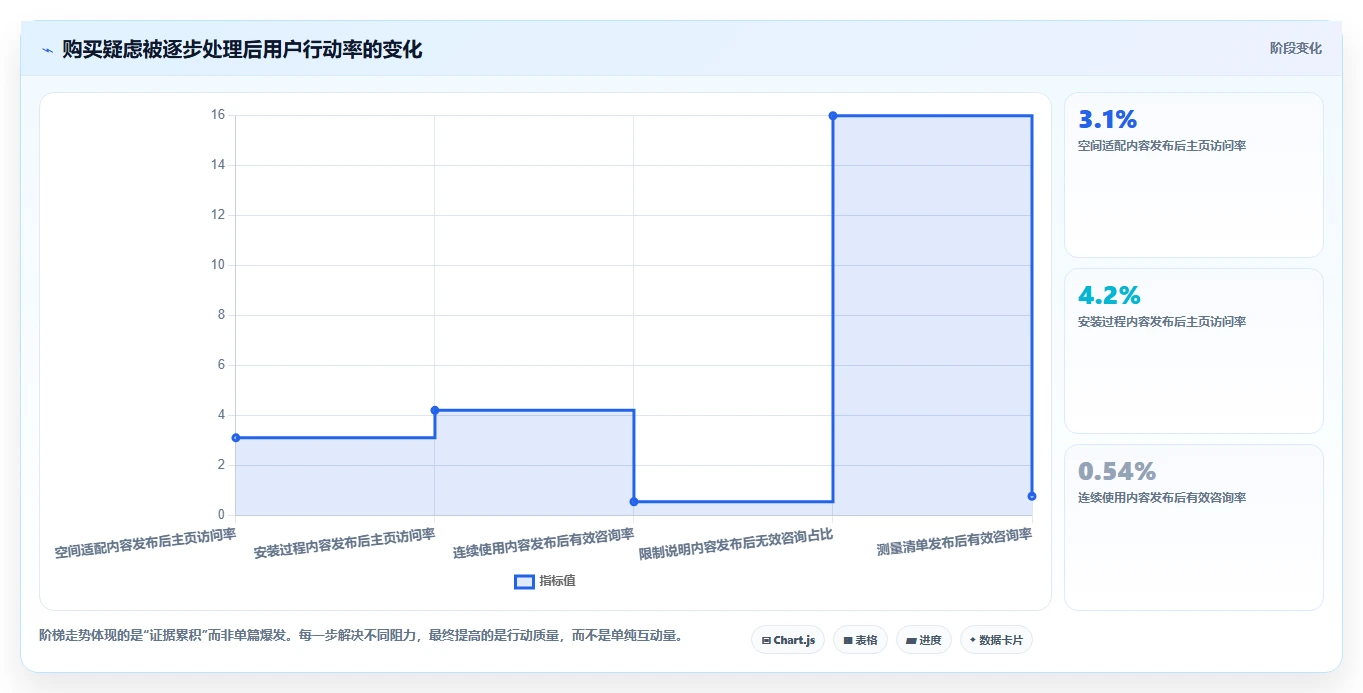Screen dimensions: 1363x693
Task: Click the lightning icon beside the title
Action: coord(47,49)
